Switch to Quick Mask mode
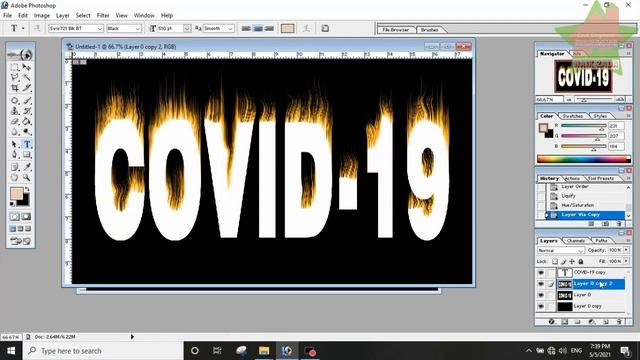The image size is (640, 360). click(26, 216)
